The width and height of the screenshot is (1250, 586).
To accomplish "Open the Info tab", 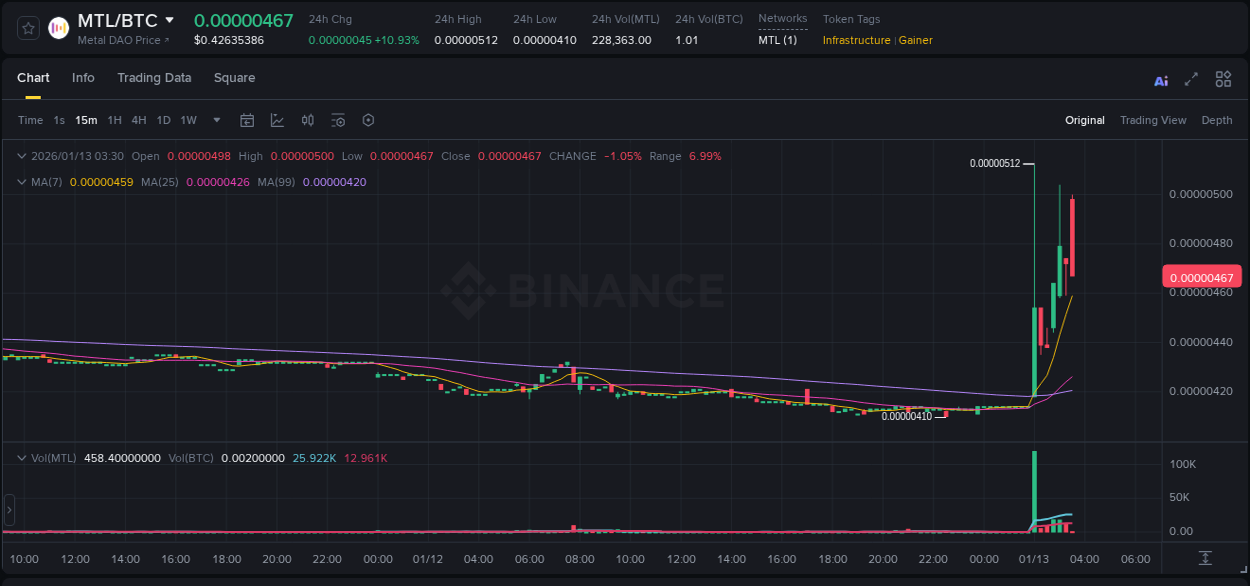I will click(83, 77).
